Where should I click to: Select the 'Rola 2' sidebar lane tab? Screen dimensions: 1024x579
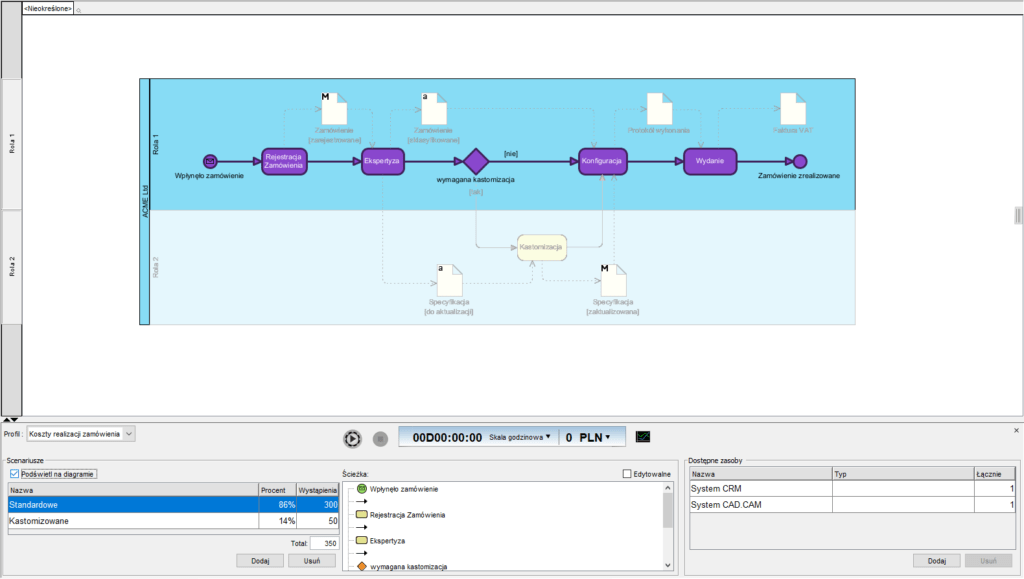click(x=12, y=266)
